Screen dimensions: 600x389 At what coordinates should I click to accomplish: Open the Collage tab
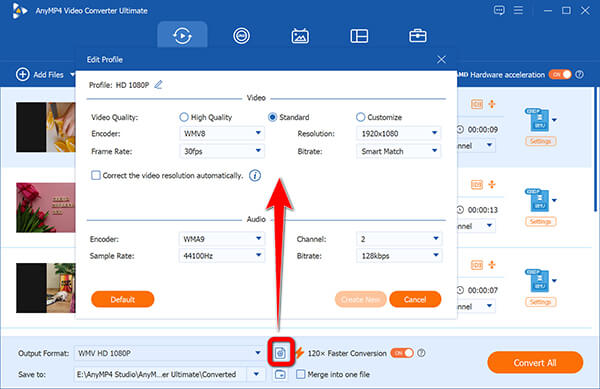tap(359, 36)
